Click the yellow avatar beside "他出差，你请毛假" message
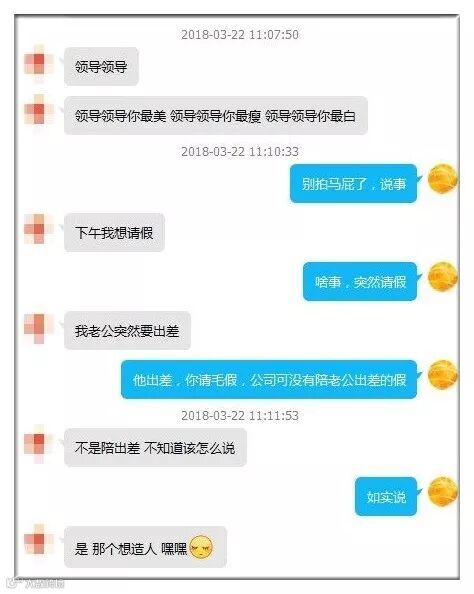The image size is (474, 594). (x=442, y=375)
